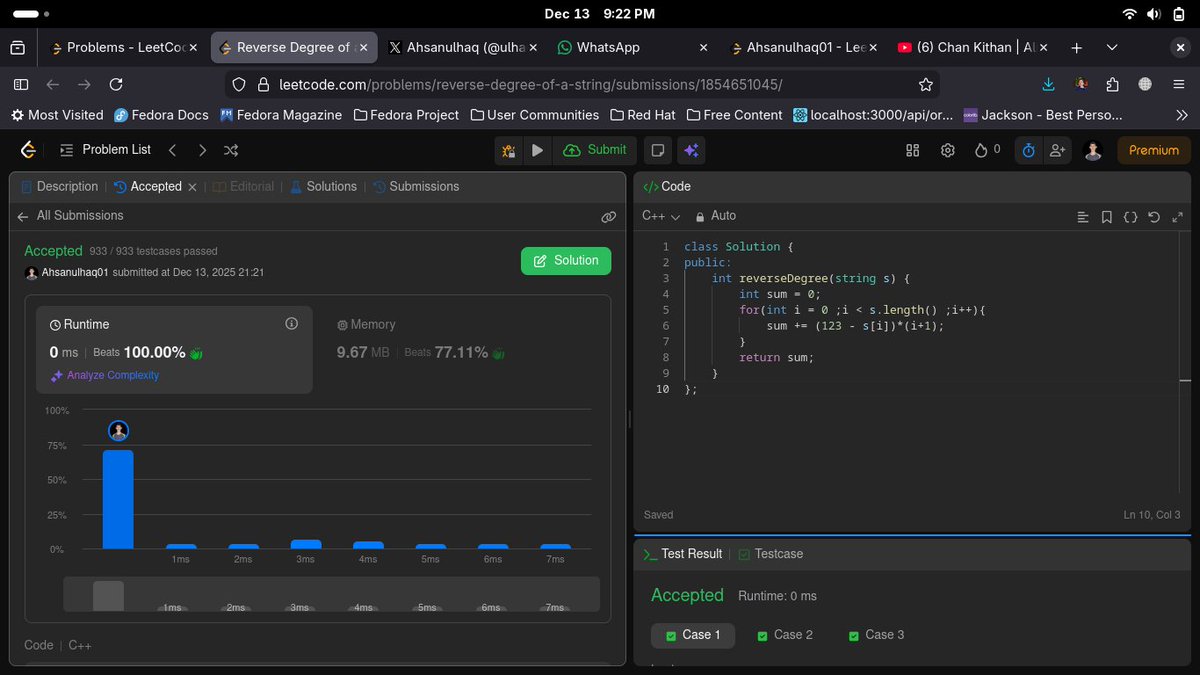Open Fedora Docs bookmark
The height and width of the screenshot is (675, 1200).
[161, 115]
